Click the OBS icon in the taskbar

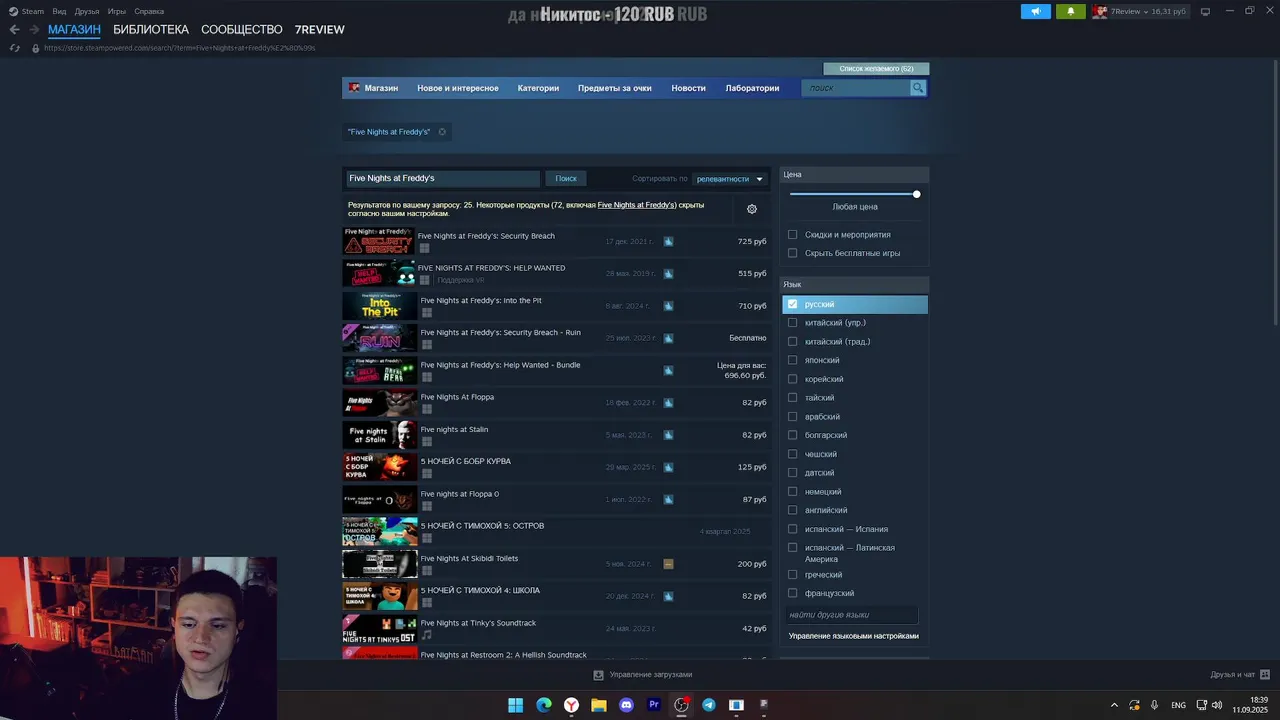[681, 705]
